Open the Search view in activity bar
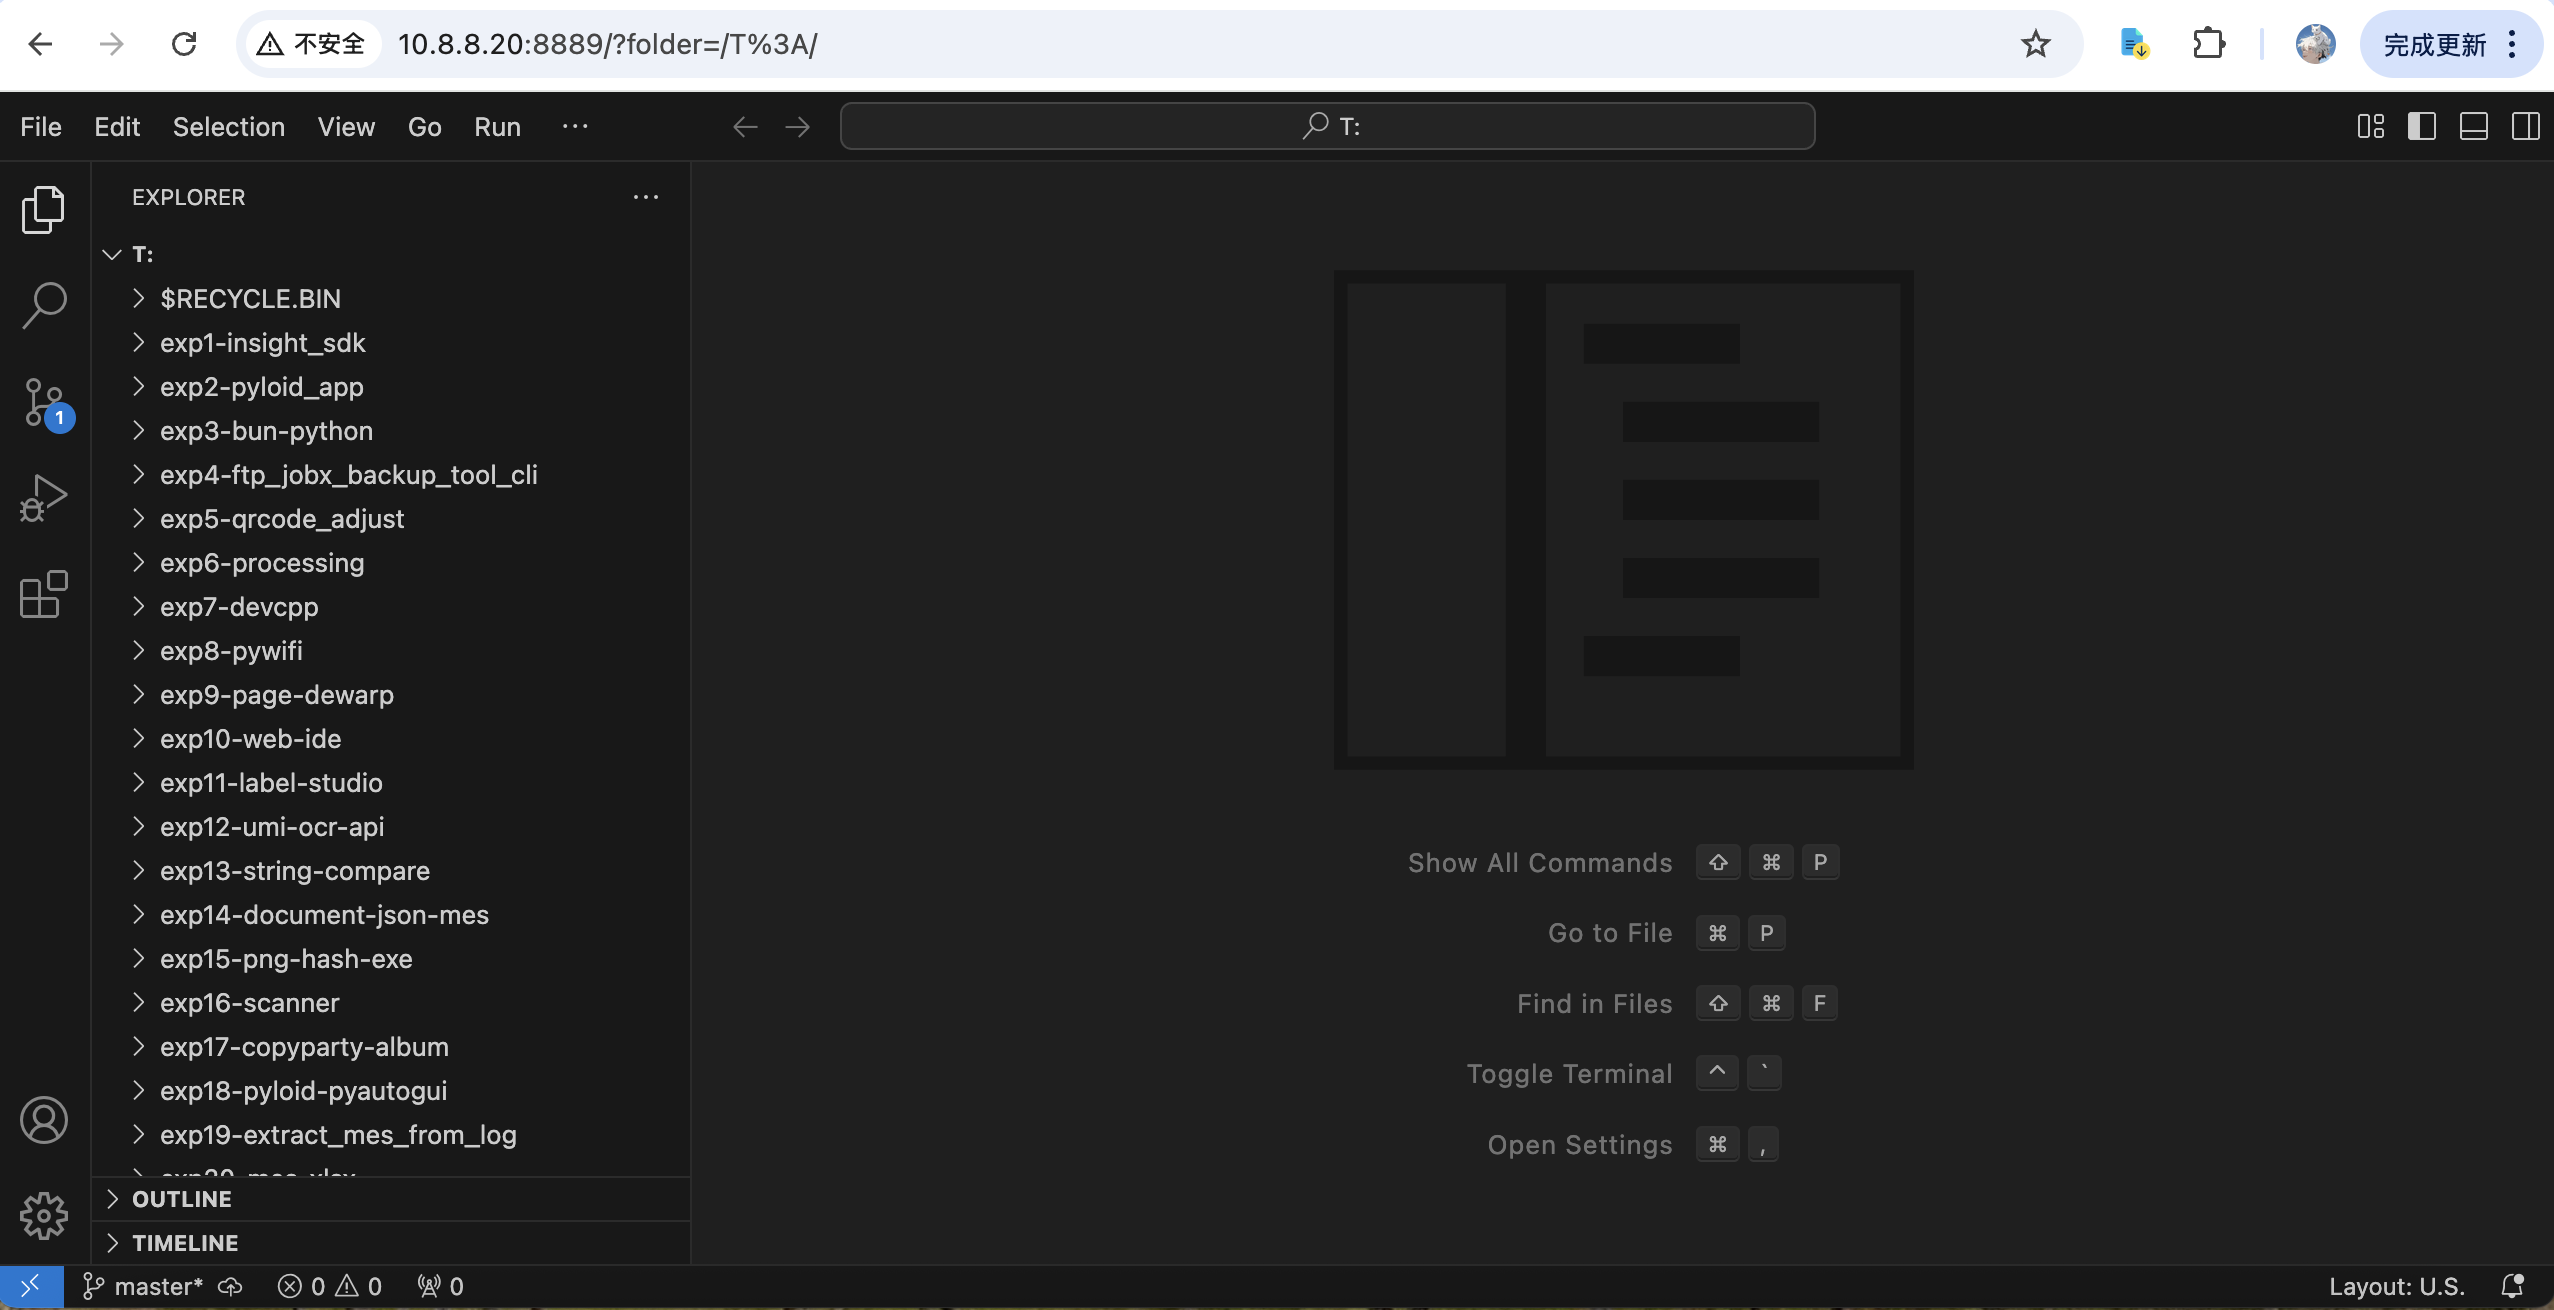The height and width of the screenshot is (1310, 2554). pyautogui.click(x=44, y=305)
